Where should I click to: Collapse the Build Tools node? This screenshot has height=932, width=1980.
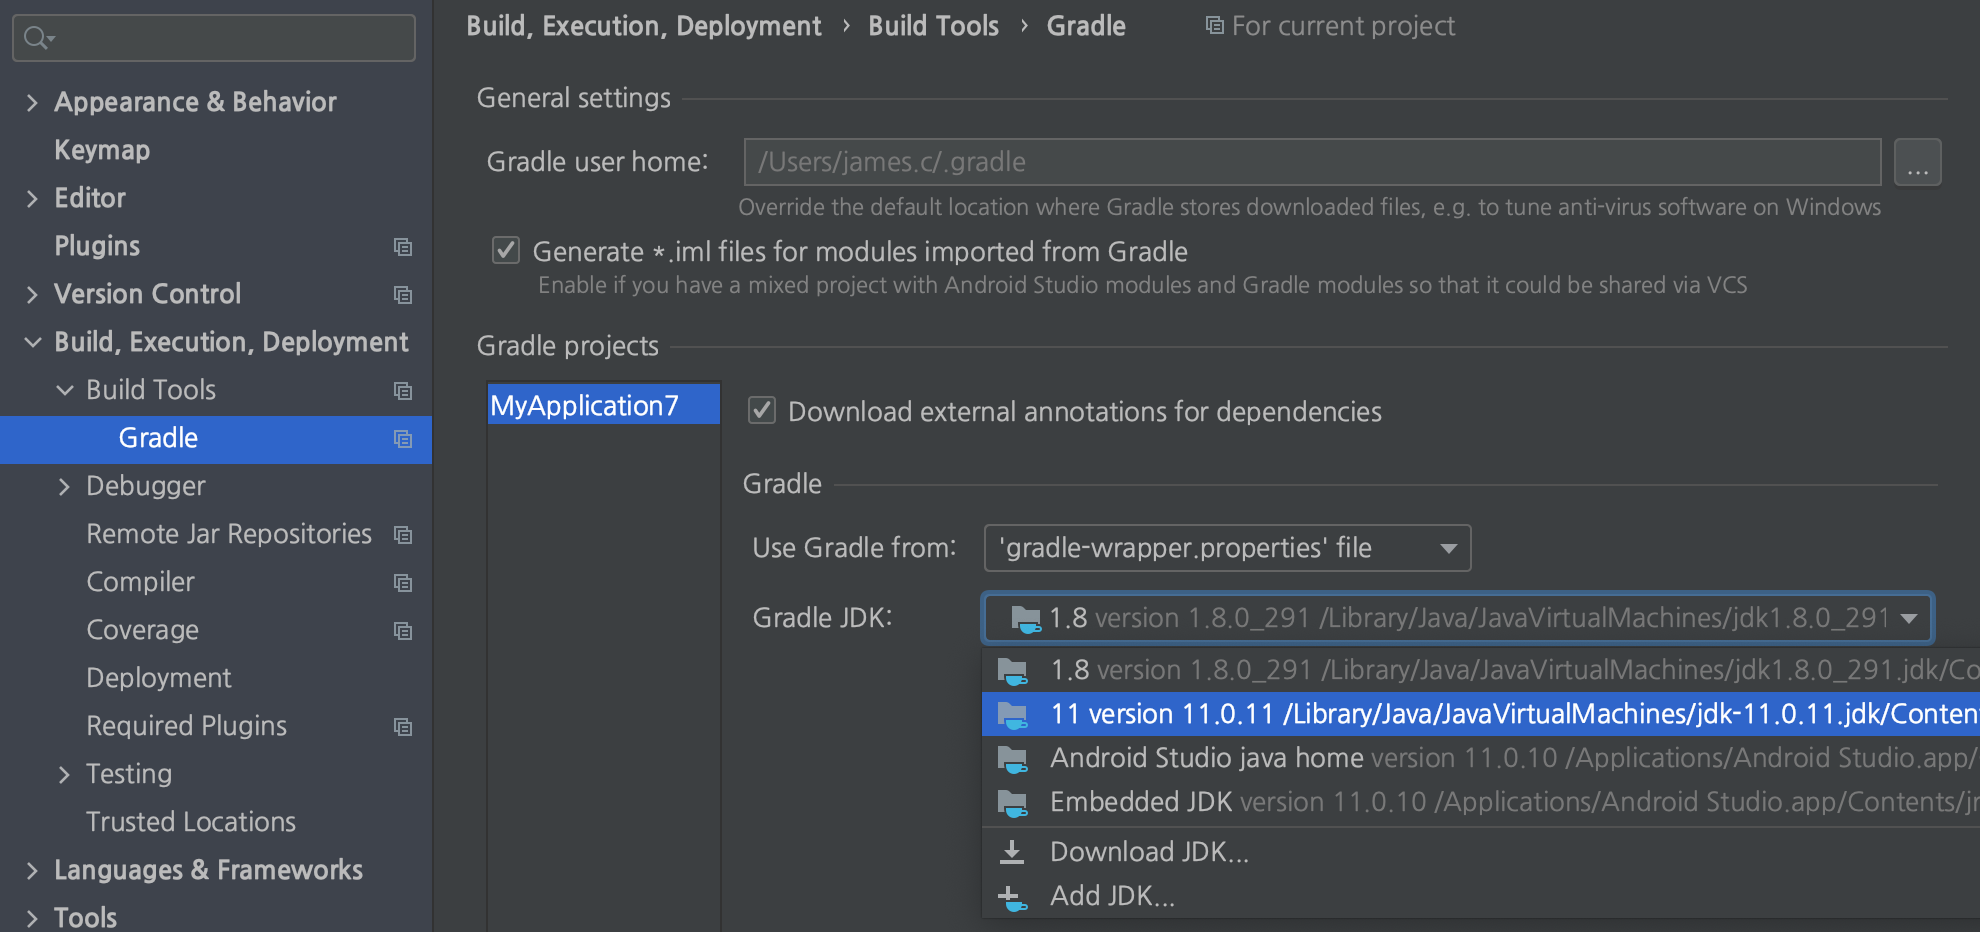click(64, 390)
